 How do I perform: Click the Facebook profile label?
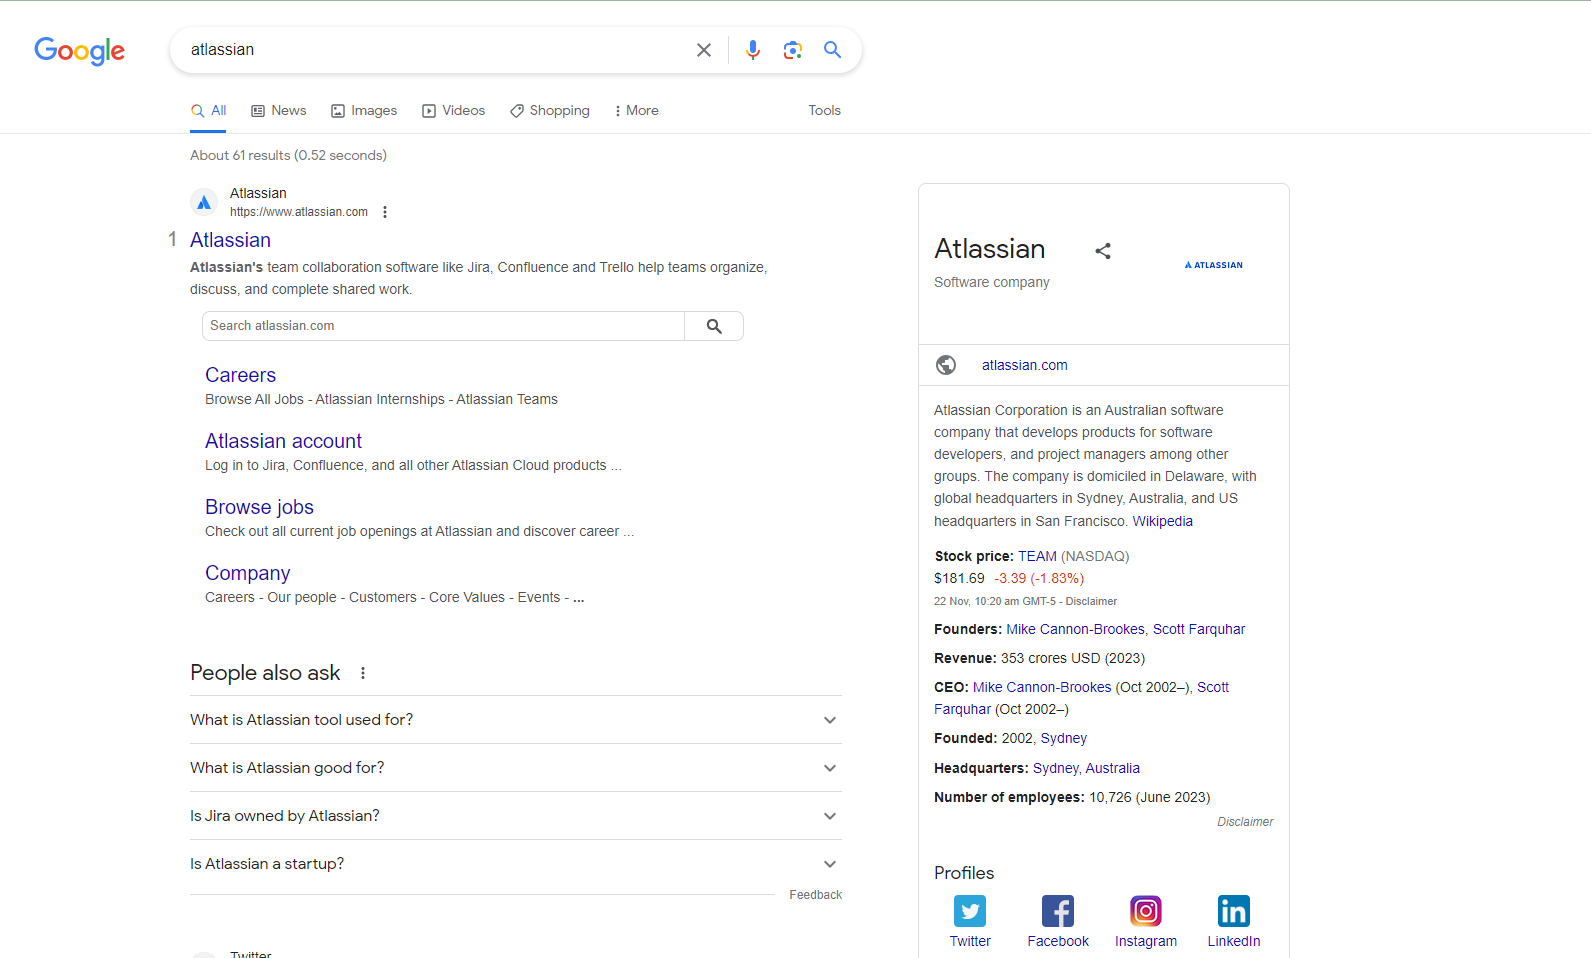[x=1058, y=941]
